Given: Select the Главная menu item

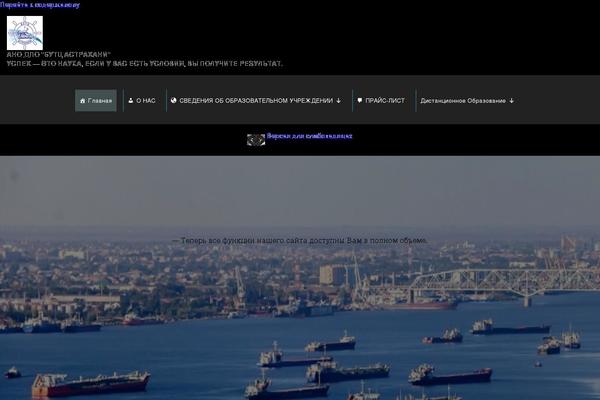Looking at the screenshot, I should click(x=96, y=101).
